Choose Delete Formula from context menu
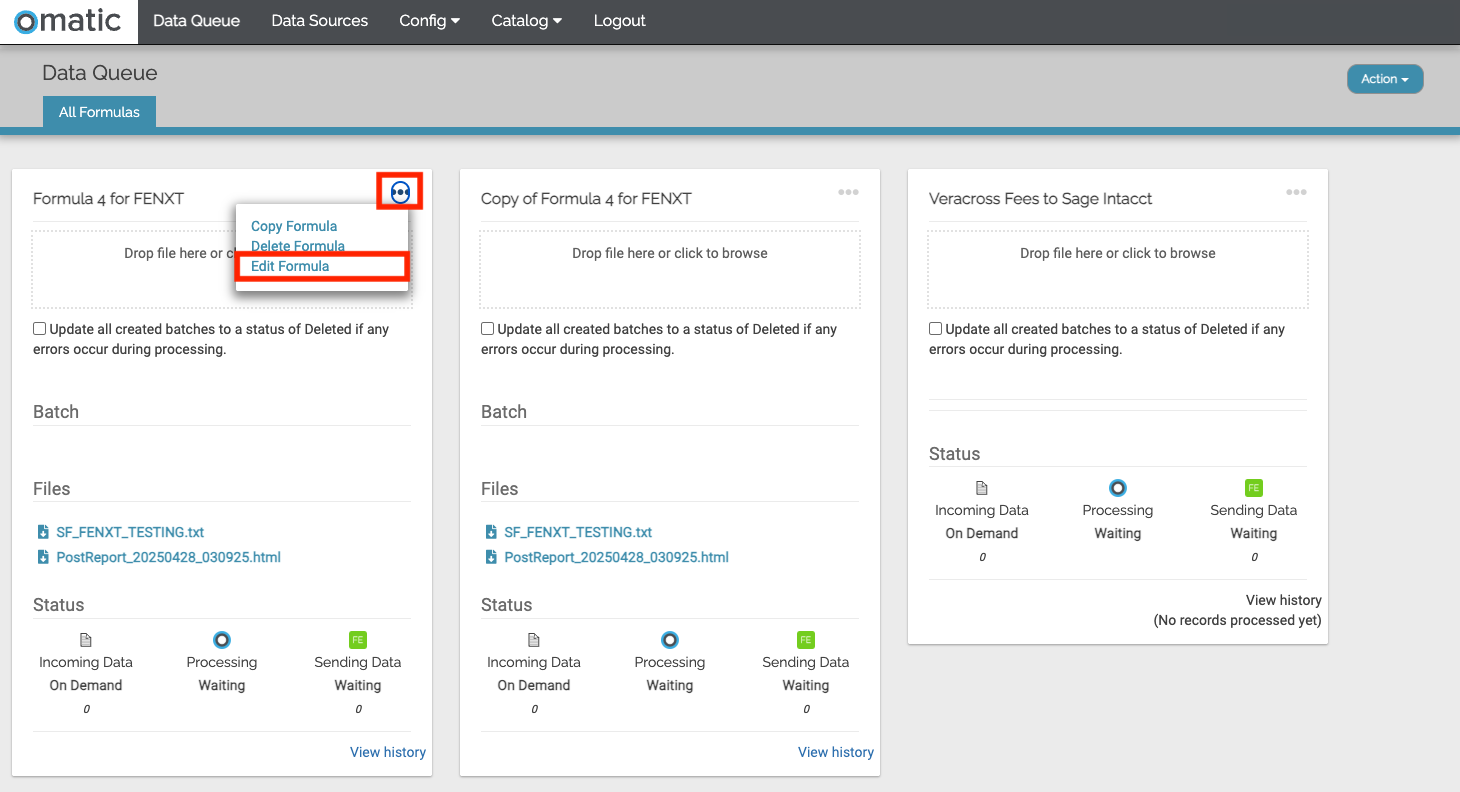 pyautogui.click(x=298, y=246)
